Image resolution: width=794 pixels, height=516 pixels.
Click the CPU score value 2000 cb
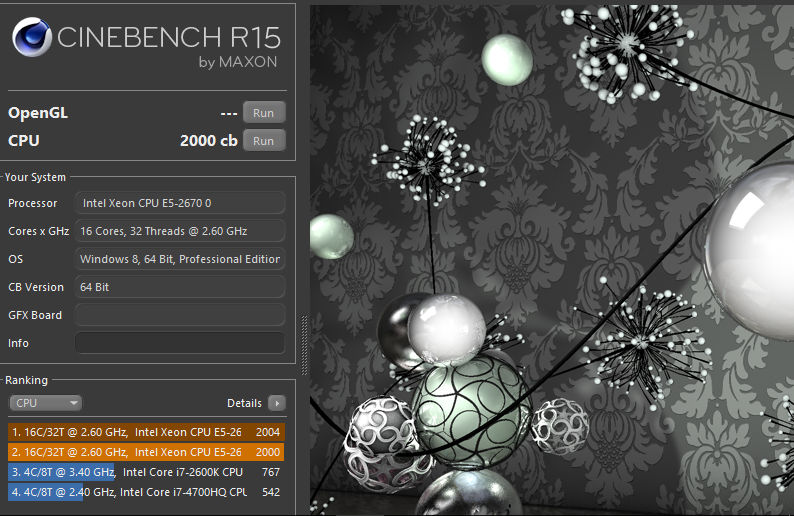(208, 141)
